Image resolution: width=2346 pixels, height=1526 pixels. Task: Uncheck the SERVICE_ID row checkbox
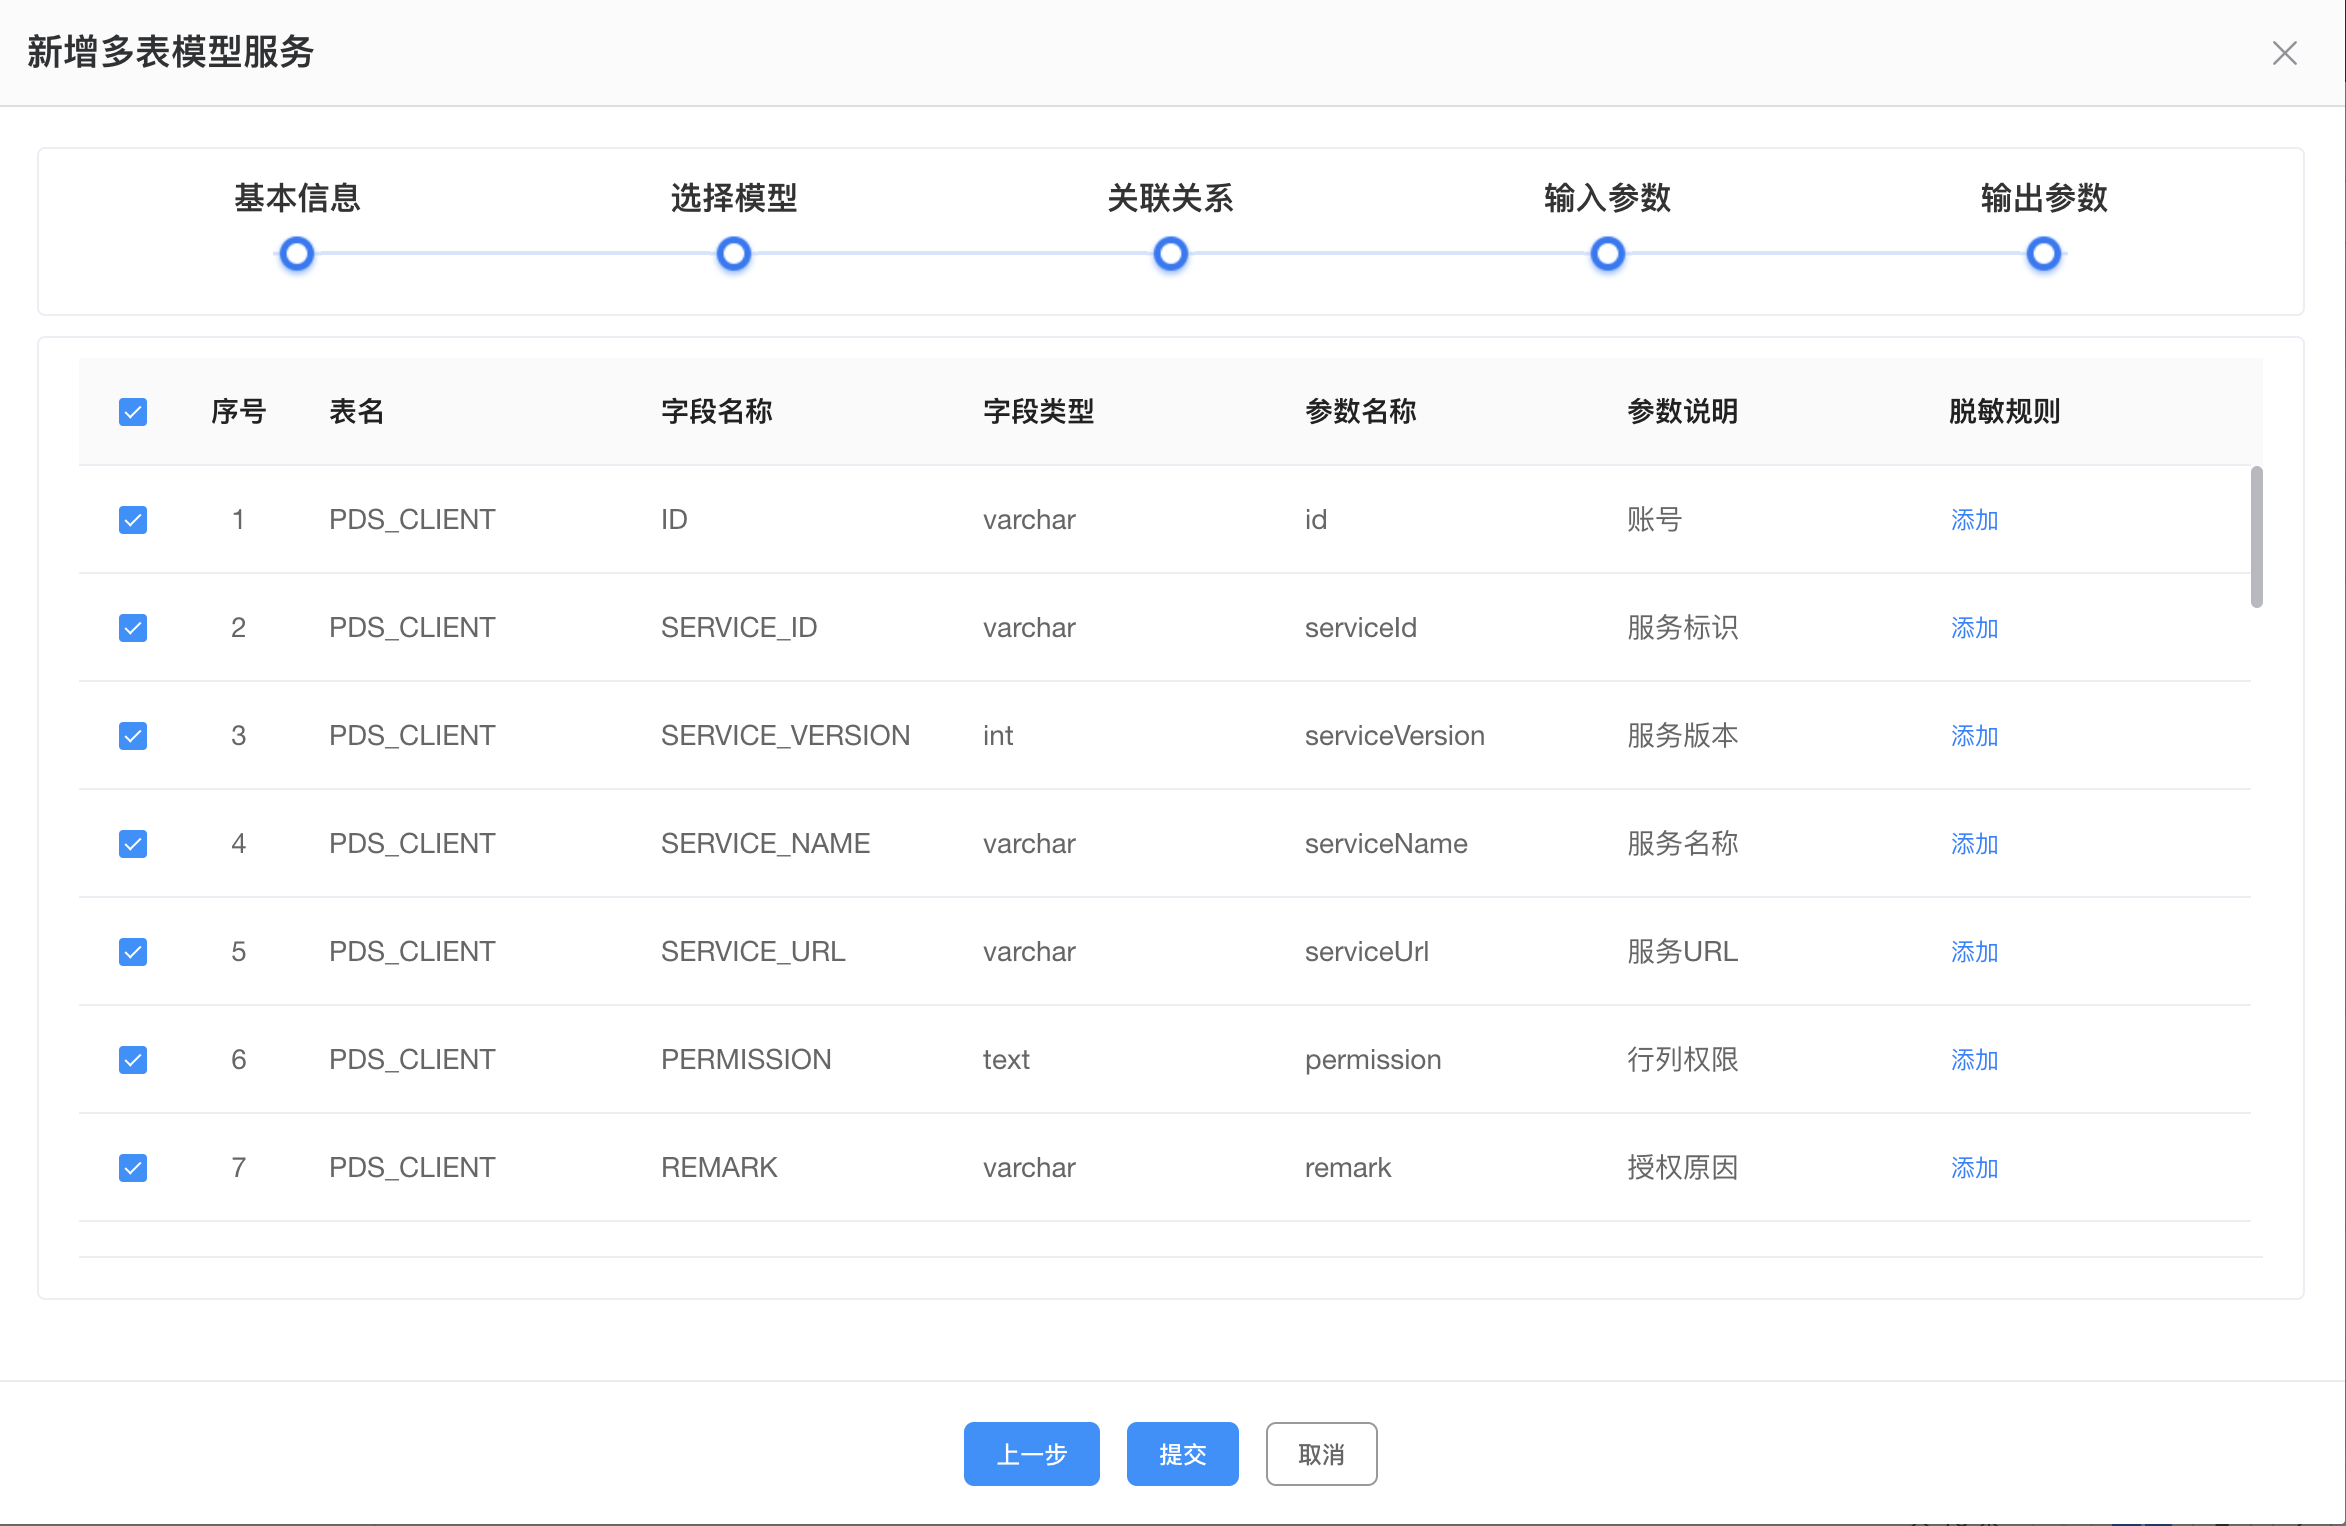pos(133,628)
